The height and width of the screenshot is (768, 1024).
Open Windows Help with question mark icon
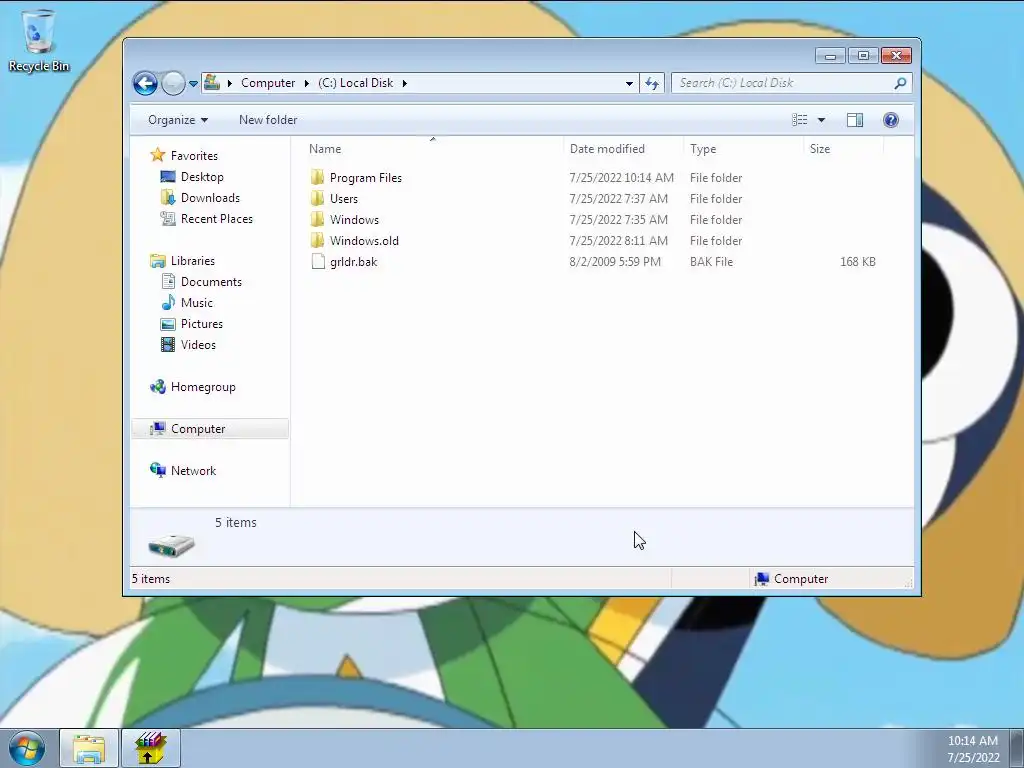coord(891,120)
